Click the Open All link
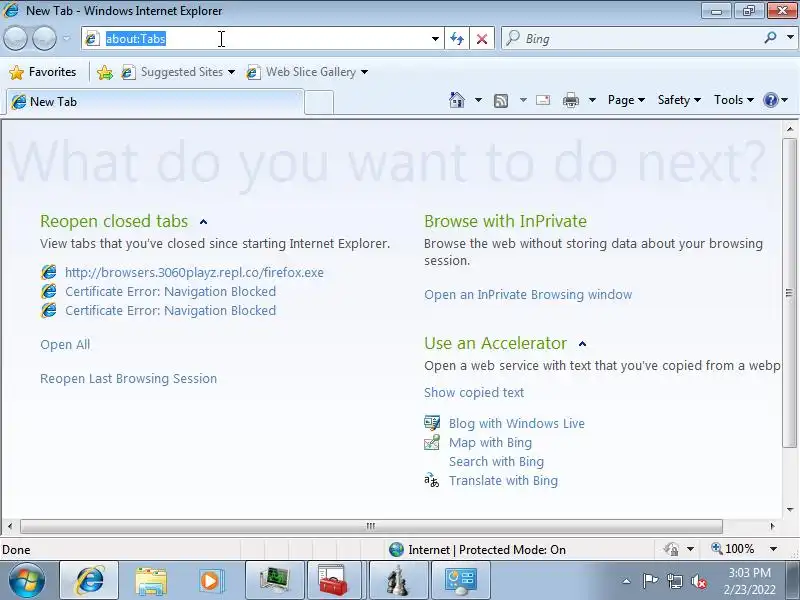This screenshot has width=800, height=600. [x=65, y=345]
